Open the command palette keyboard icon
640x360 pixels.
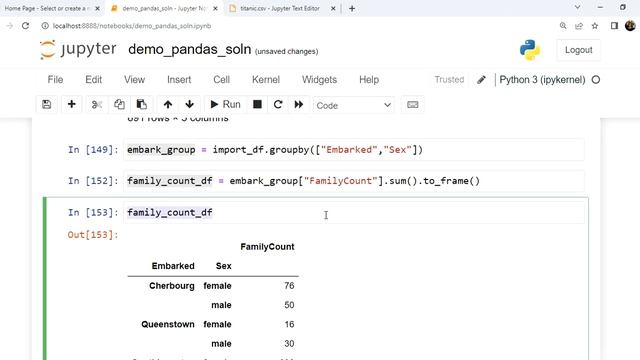pyautogui.click(x=413, y=104)
